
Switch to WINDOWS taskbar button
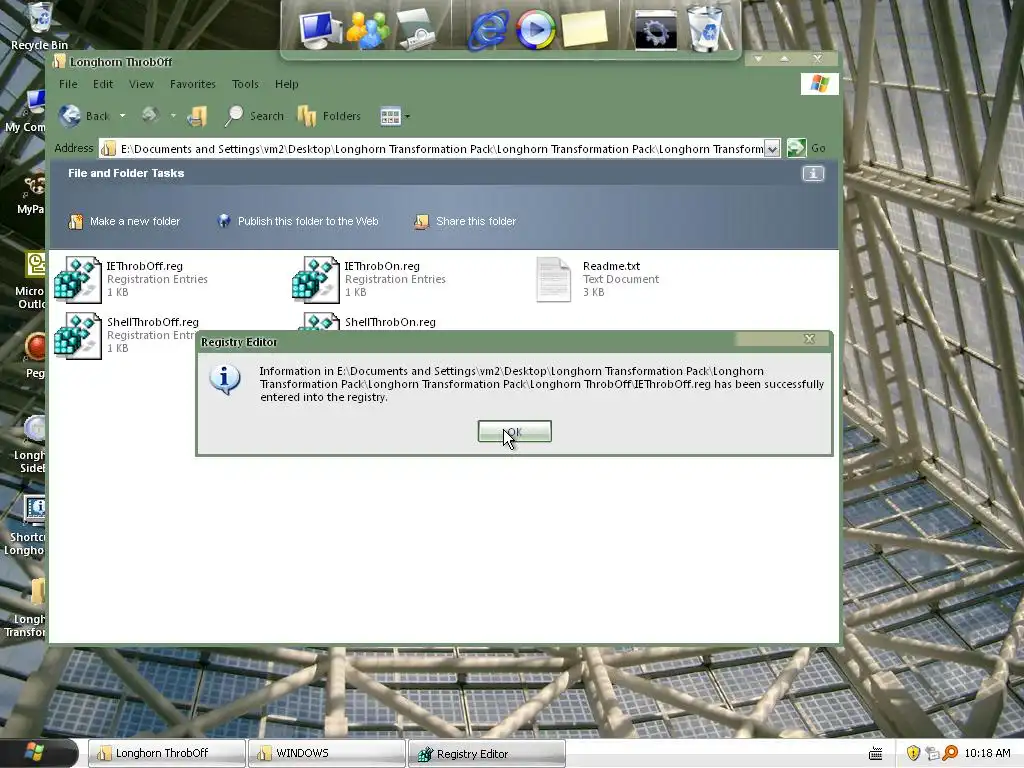click(x=327, y=753)
